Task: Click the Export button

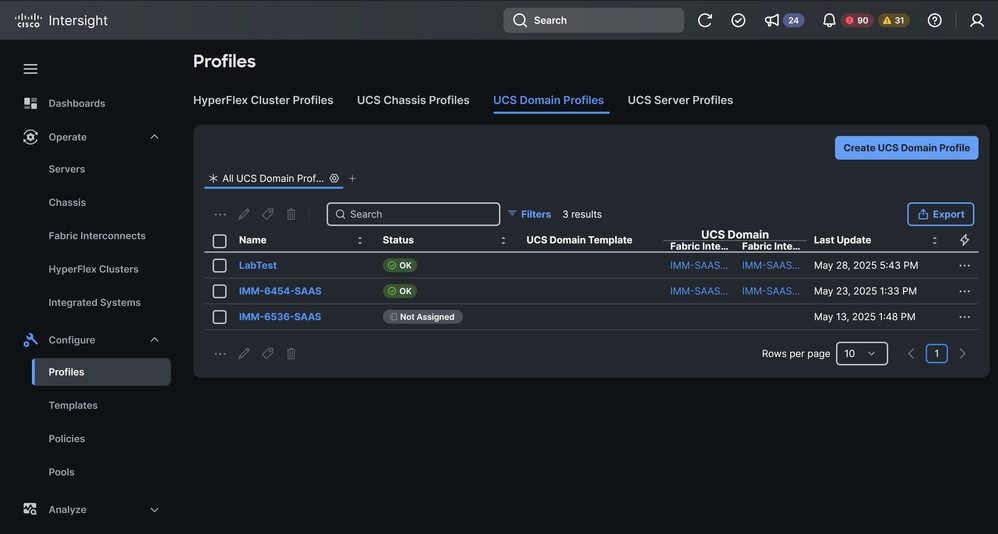Action: pos(941,214)
